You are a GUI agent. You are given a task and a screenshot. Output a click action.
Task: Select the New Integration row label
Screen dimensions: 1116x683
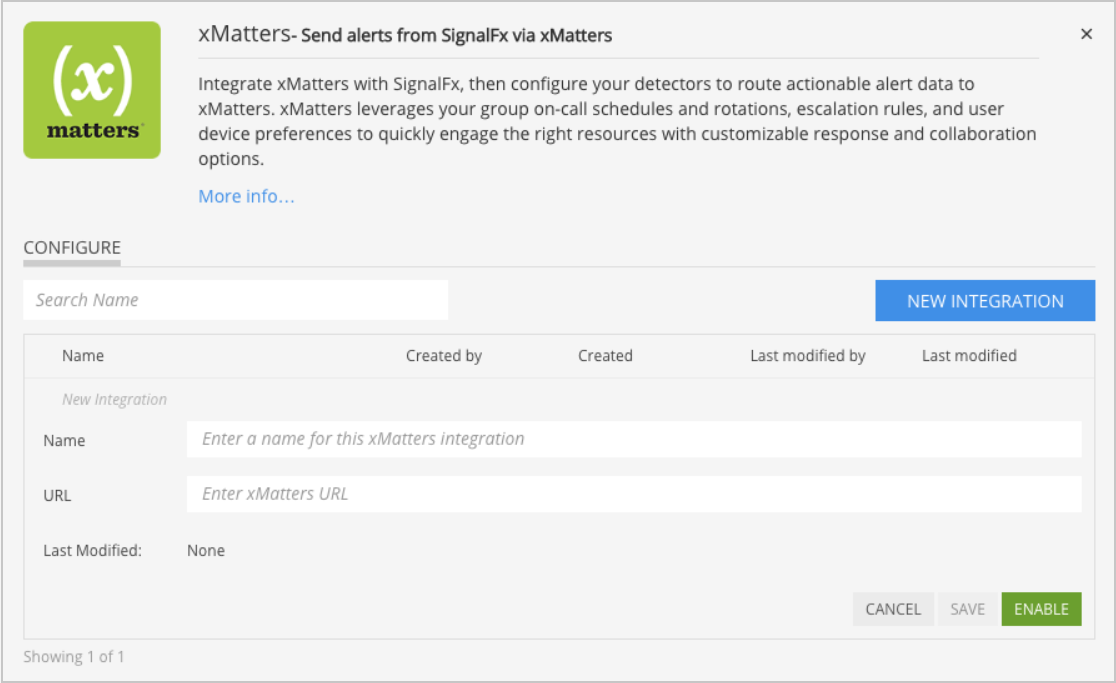coord(114,400)
